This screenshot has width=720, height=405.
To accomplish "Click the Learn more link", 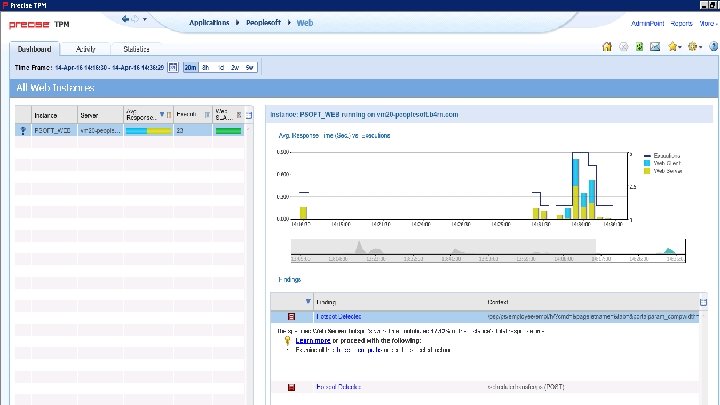I will pos(313,341).
